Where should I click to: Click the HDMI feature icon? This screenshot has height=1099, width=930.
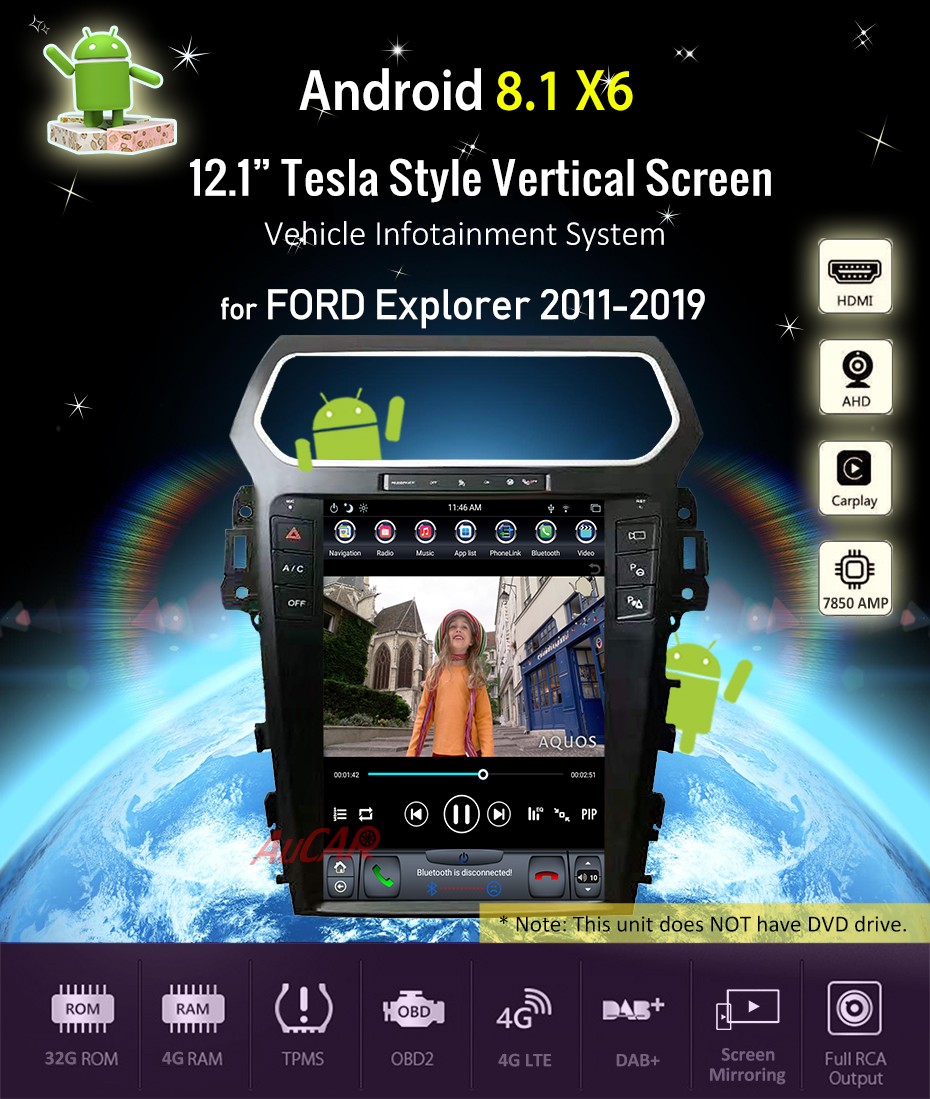coord(855,277)
